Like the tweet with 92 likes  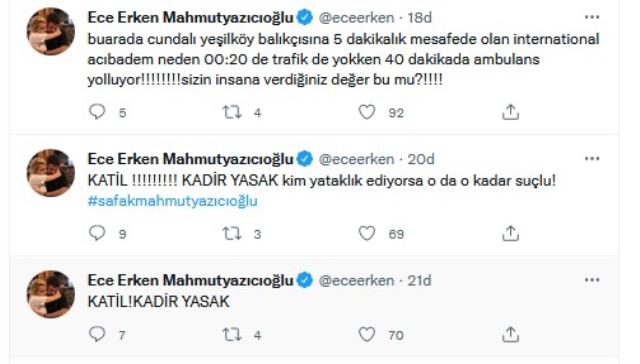coord(367,112)
